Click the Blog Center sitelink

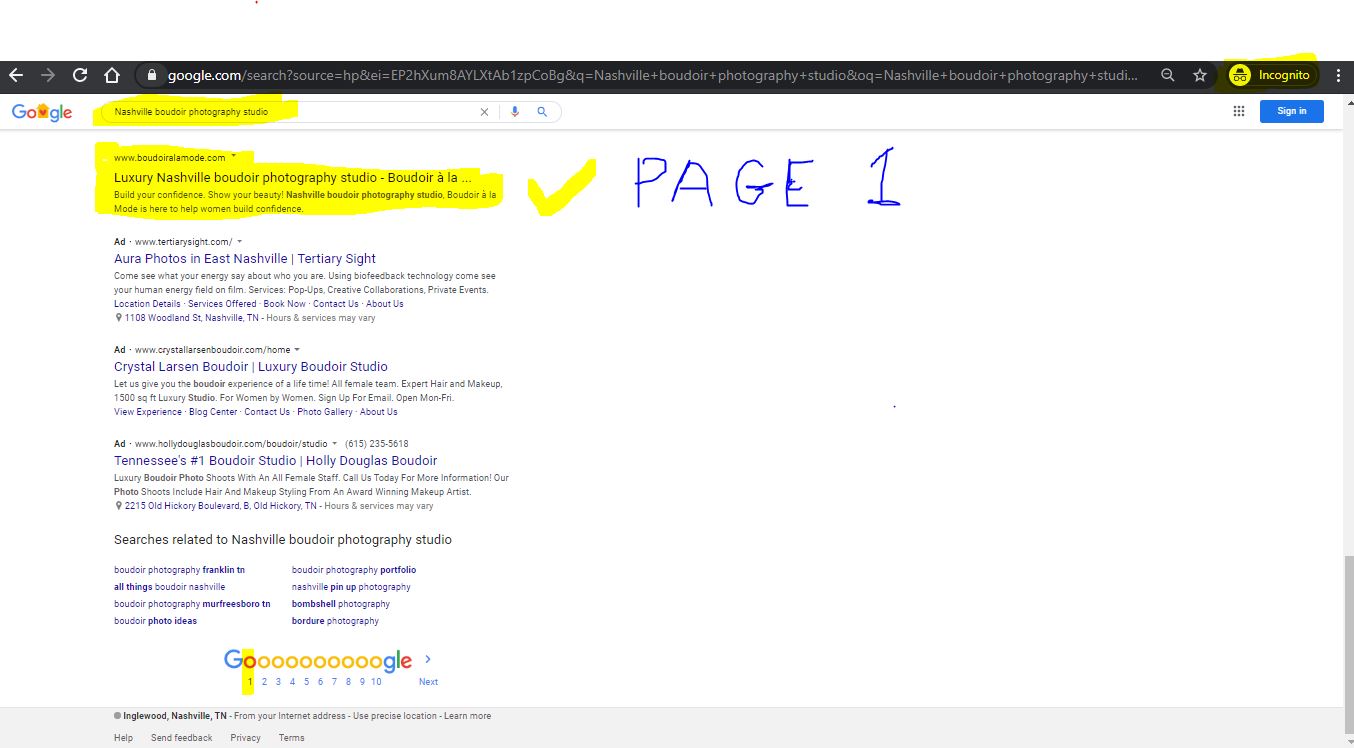coord(213,412)
